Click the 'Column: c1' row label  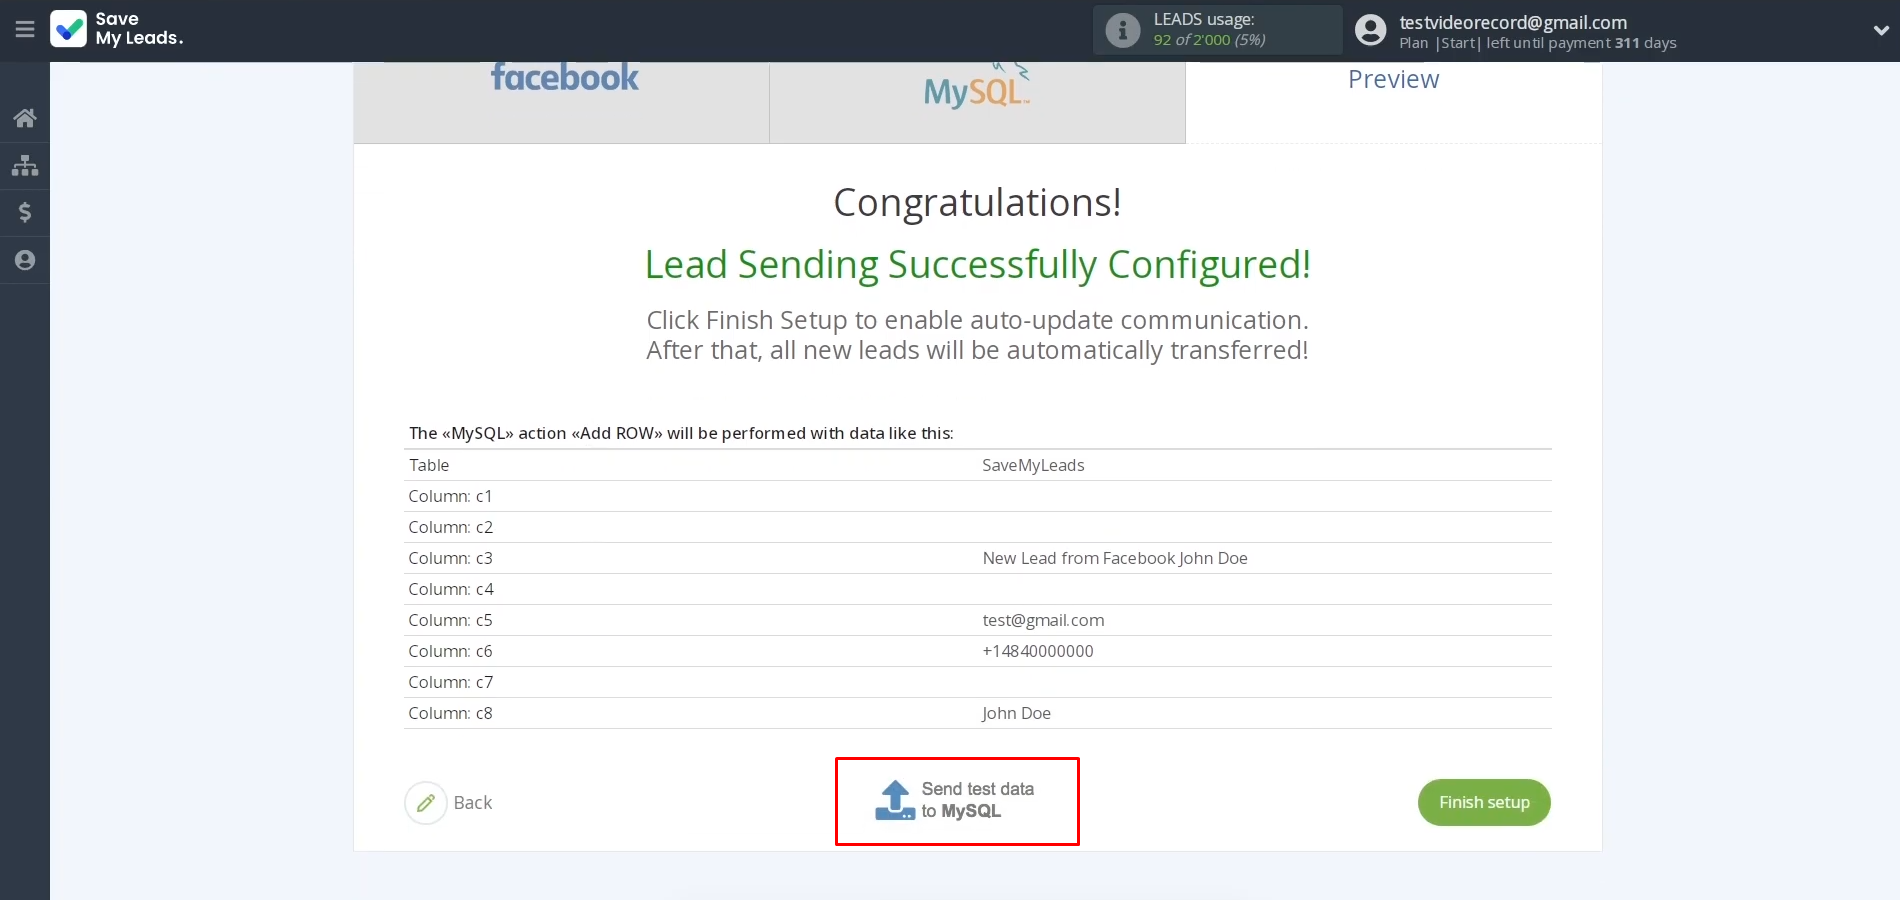pyautogui.click(x=450, y=496)
